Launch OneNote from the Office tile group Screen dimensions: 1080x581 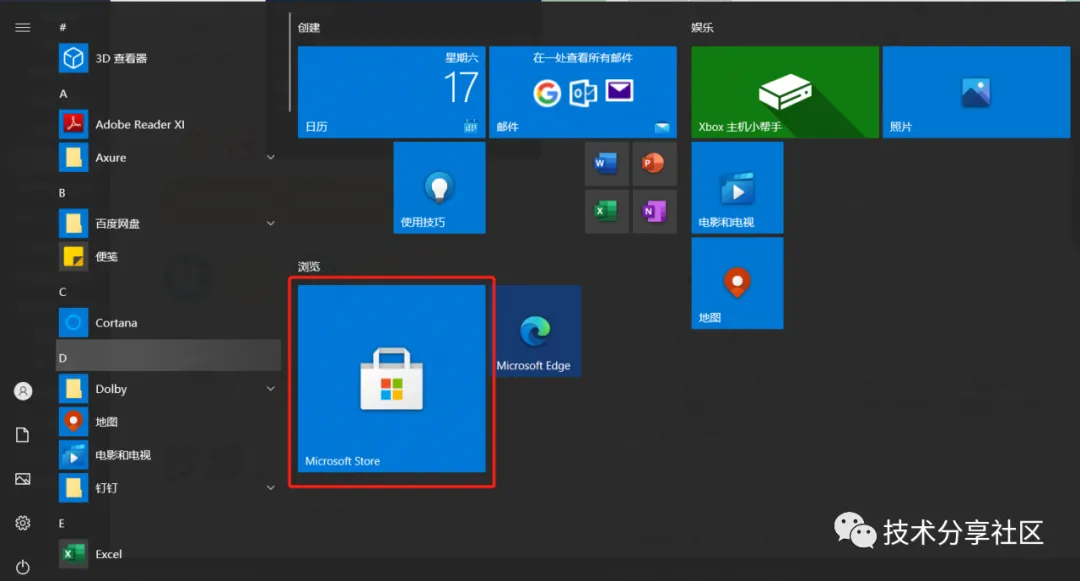pos(654,211)
